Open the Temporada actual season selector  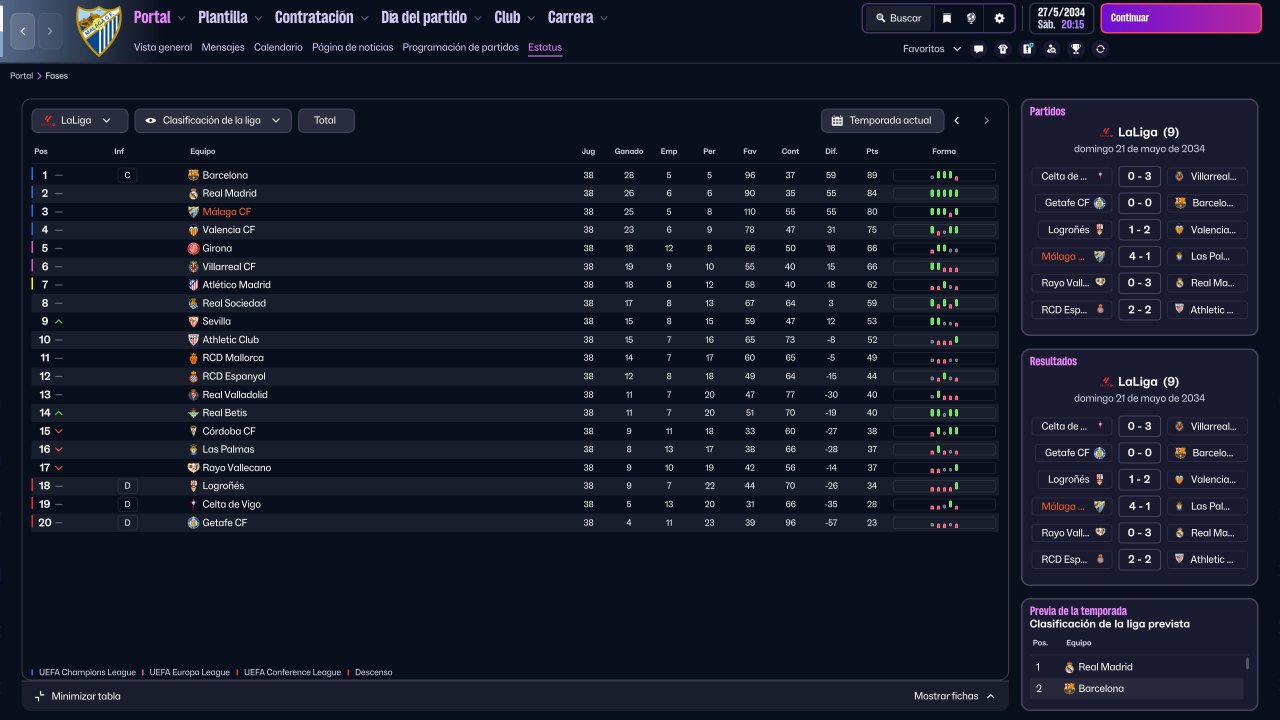[x=882, y=120]
